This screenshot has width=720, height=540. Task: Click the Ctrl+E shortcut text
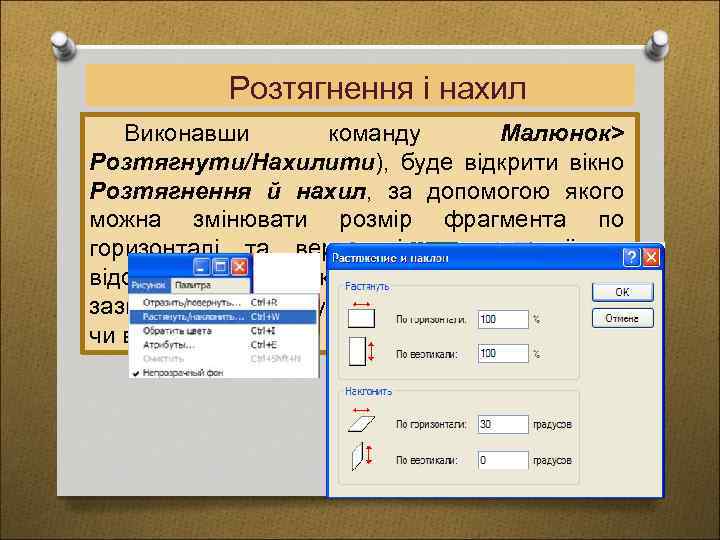pyautogui.click(x=264, y=345)
